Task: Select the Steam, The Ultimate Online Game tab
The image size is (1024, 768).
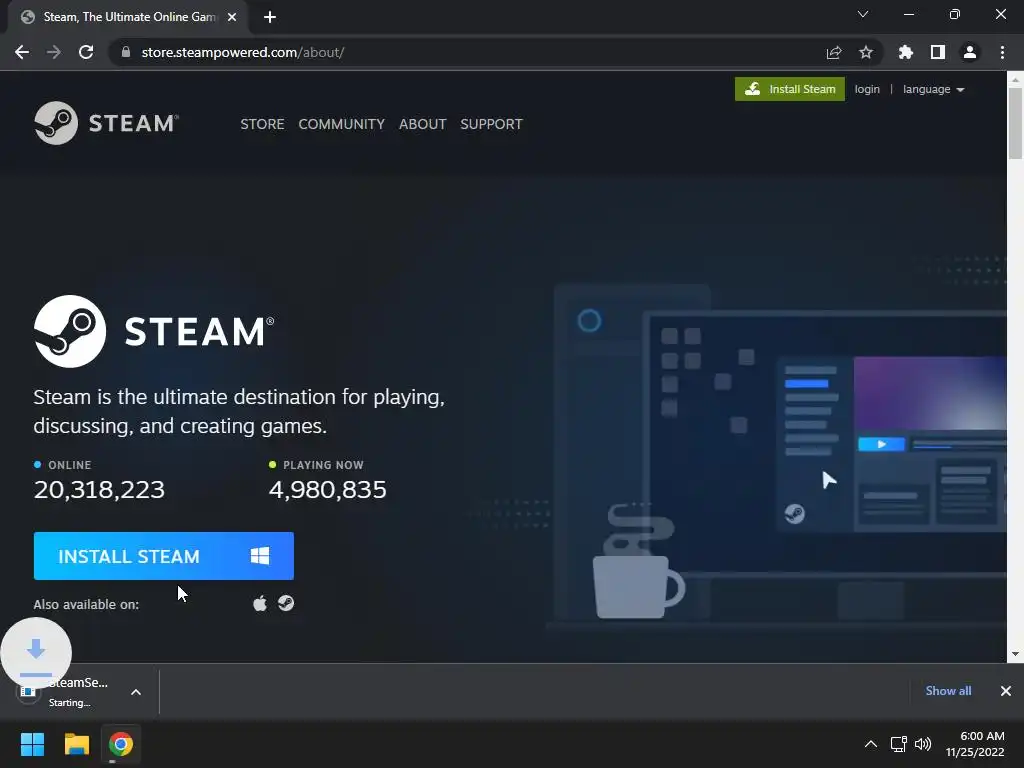Action: tap(128, 17)
